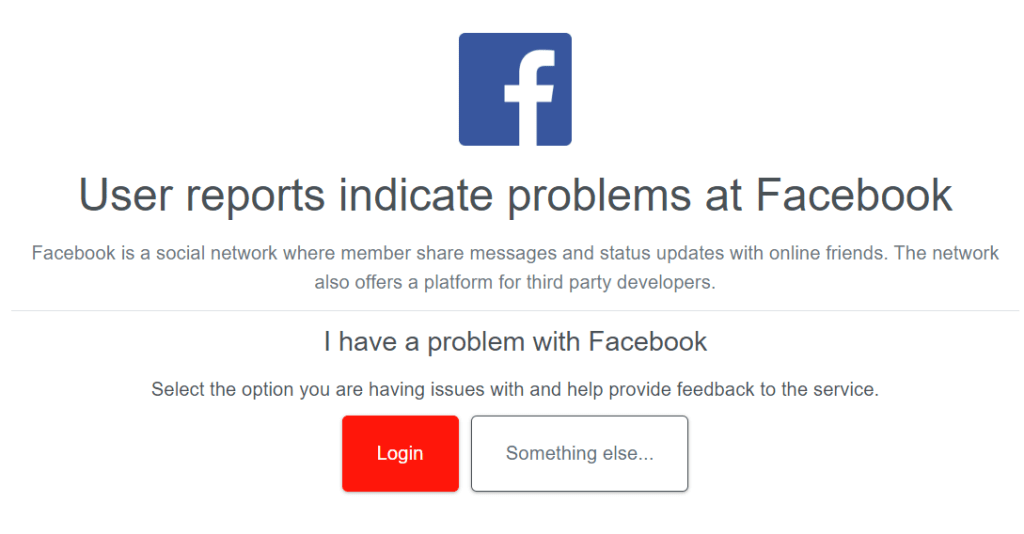Click "having issues with" in the instruction line

pos(445,390)
